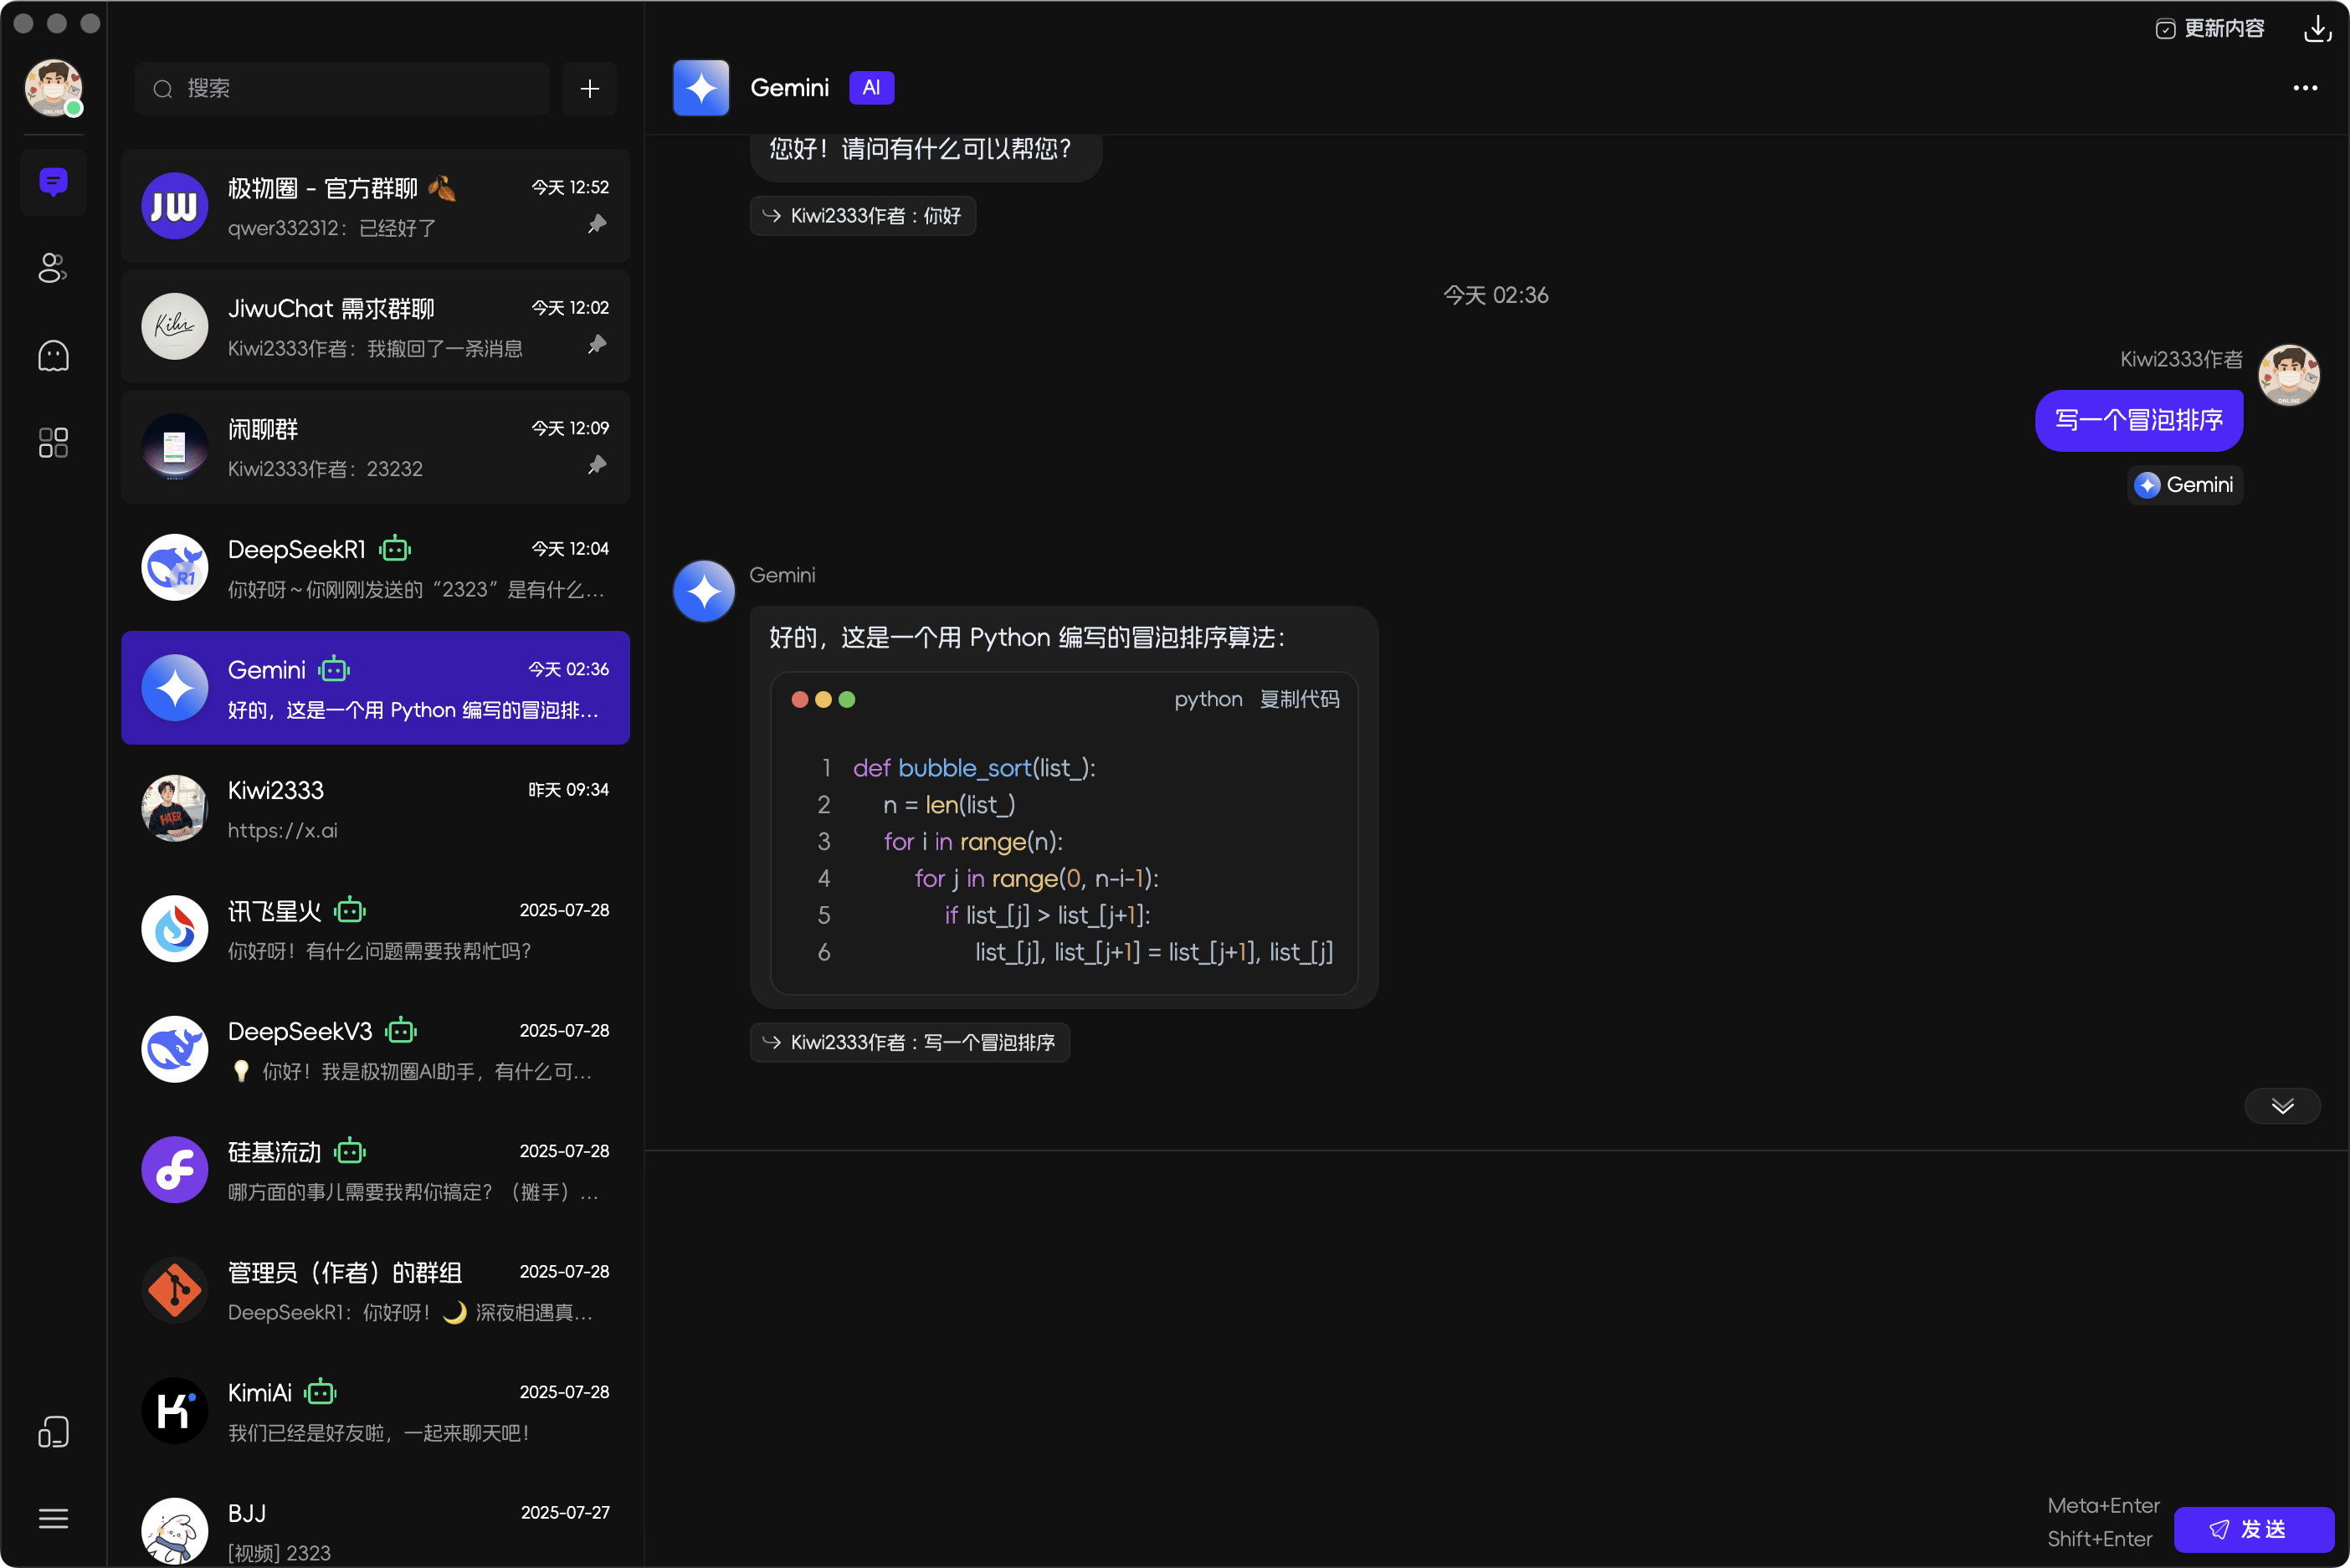
Task: Click the JW avatar of 极物圈 group
Action: pyautogui.click(x=175, y=206)
